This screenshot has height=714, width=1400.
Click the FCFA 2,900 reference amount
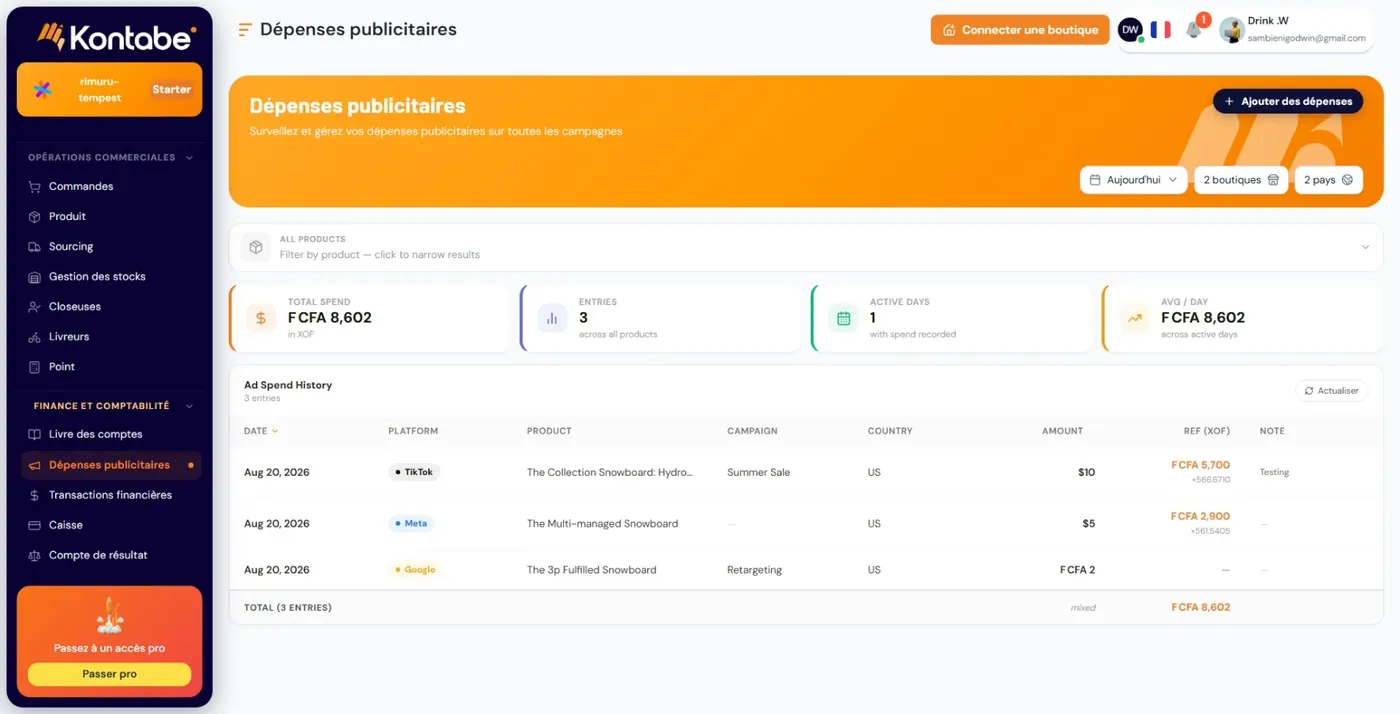(x=1201, y=517)
